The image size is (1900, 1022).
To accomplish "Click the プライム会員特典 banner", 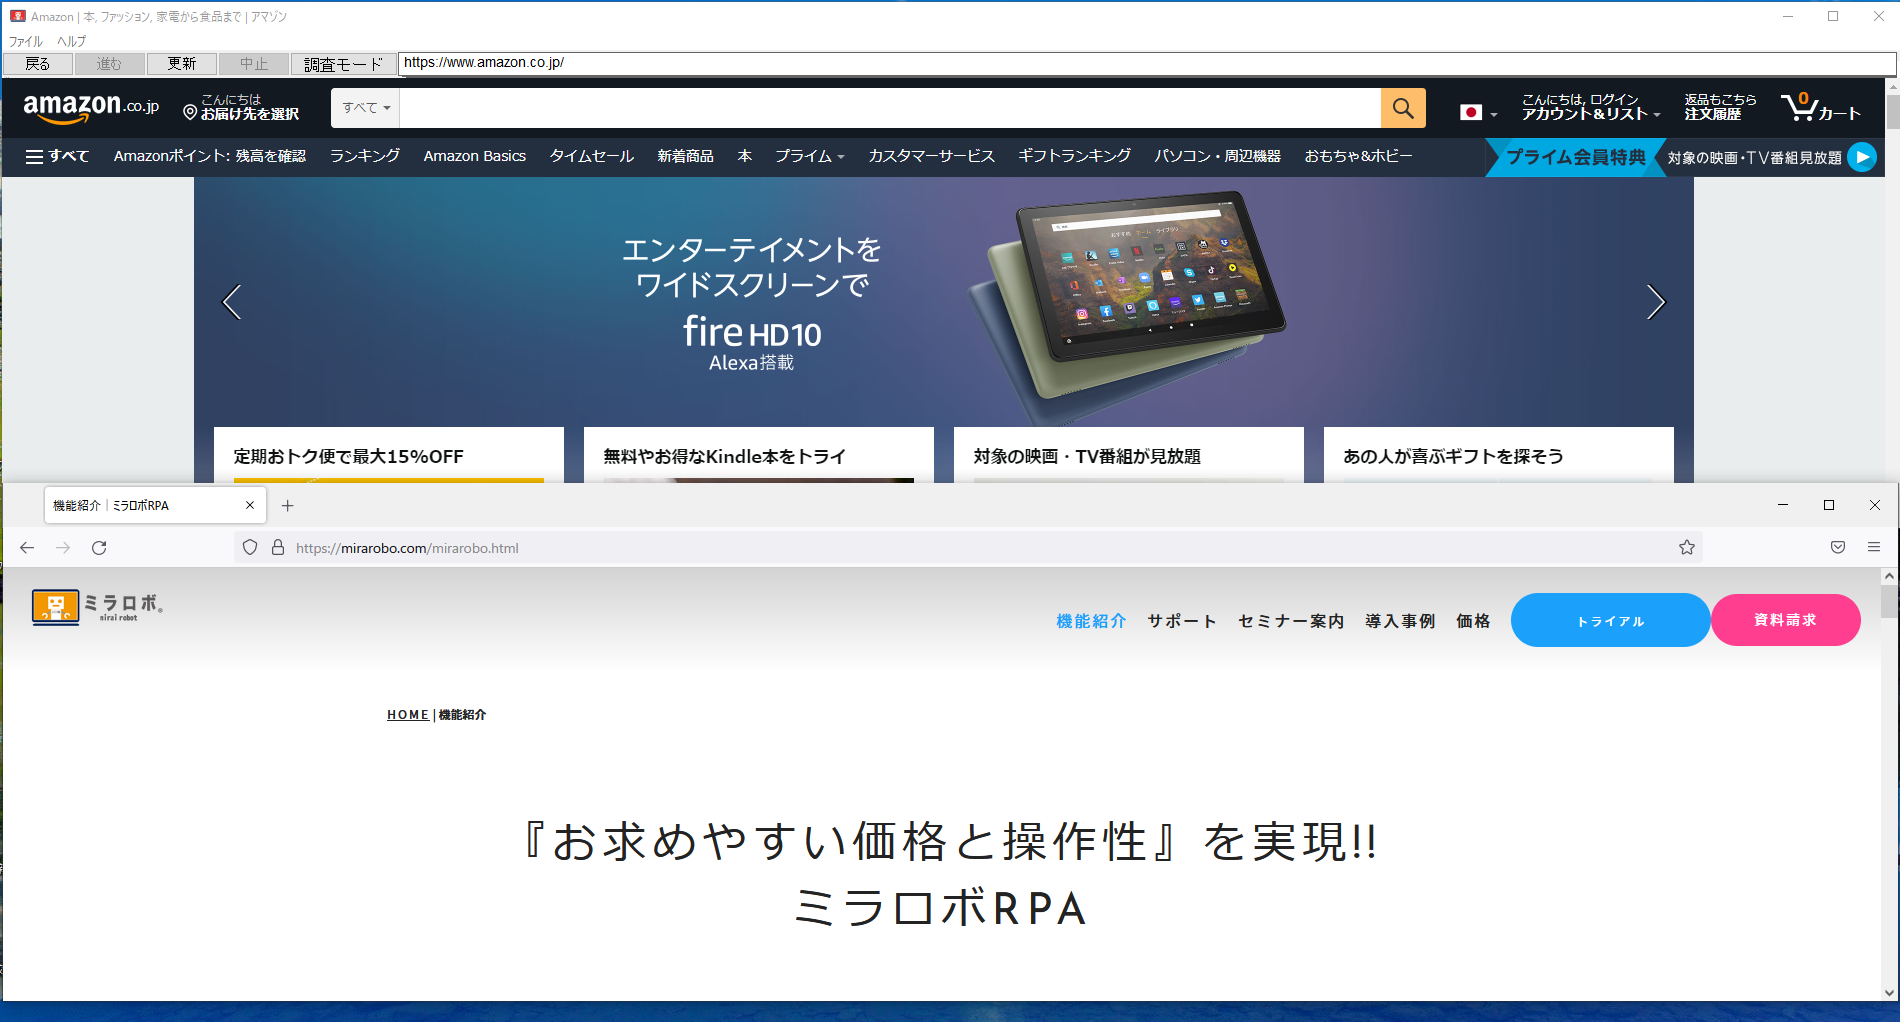I will tap(1576, 157).
